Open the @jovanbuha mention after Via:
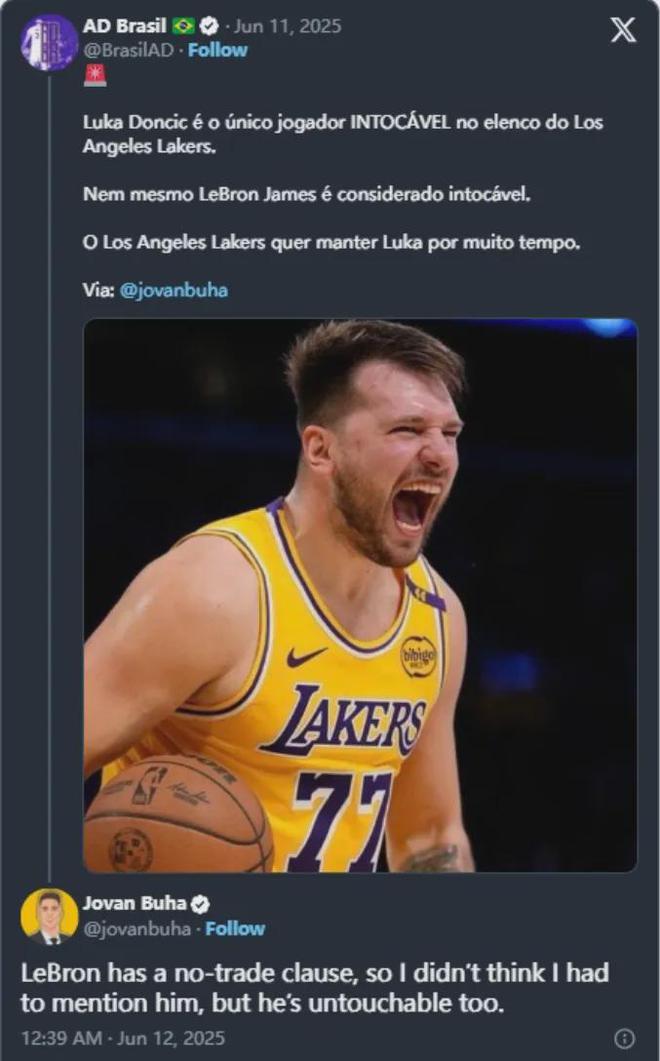660x1061 pixels. [173, 291]
